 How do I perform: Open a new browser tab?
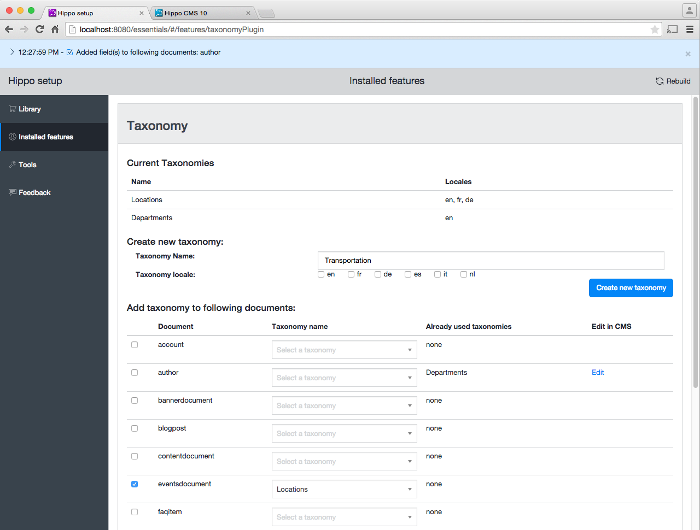tap(266, 14)
